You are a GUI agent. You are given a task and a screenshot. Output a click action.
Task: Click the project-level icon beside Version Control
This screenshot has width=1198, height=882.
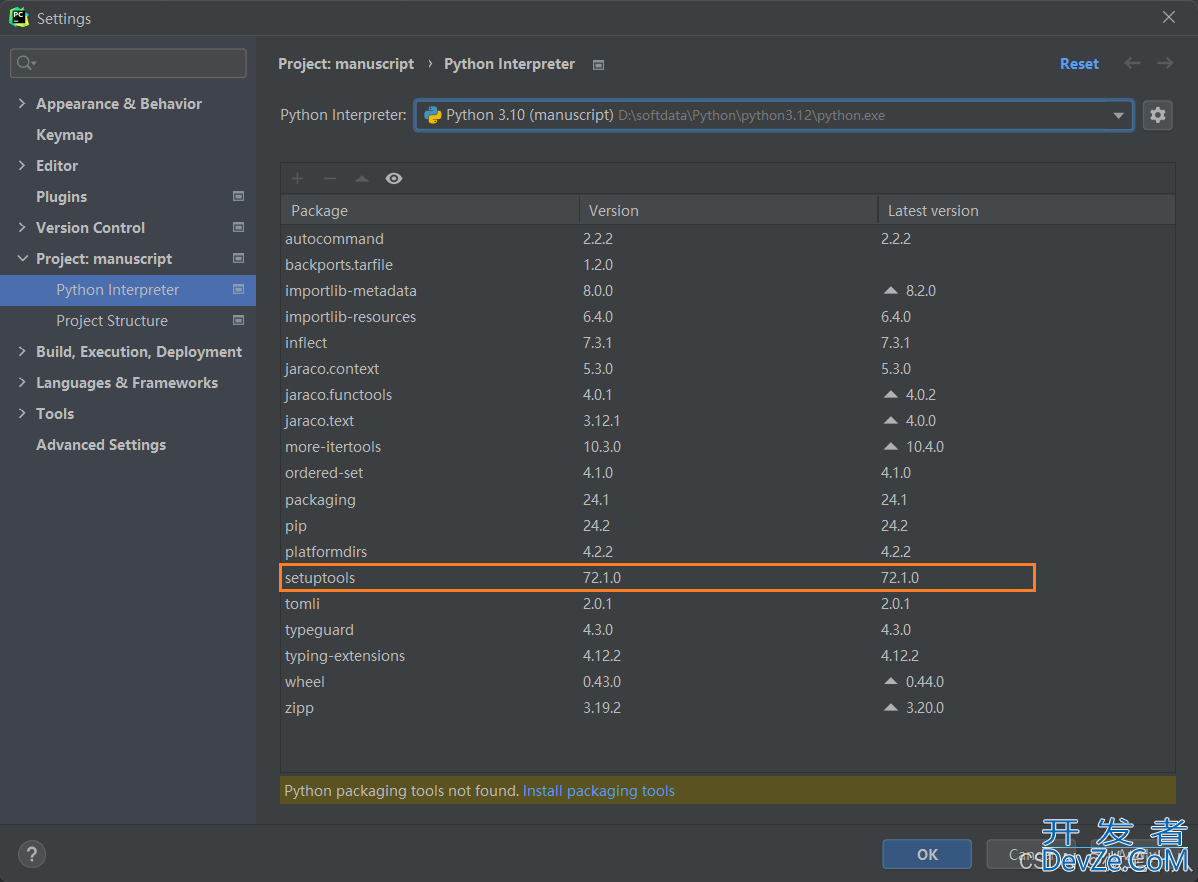238,228
